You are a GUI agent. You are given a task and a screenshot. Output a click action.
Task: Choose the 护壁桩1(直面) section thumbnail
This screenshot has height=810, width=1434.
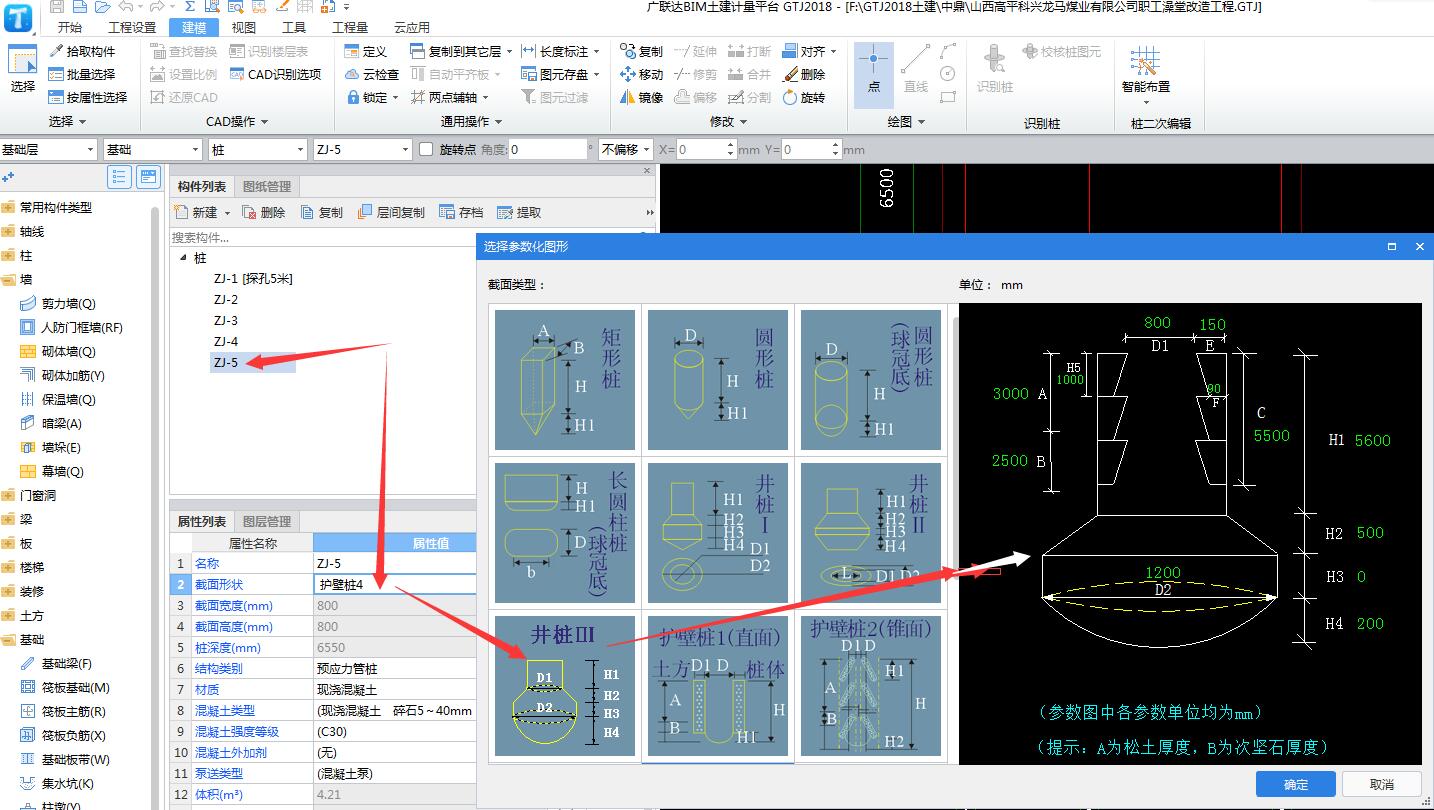[x=718, y=686]
